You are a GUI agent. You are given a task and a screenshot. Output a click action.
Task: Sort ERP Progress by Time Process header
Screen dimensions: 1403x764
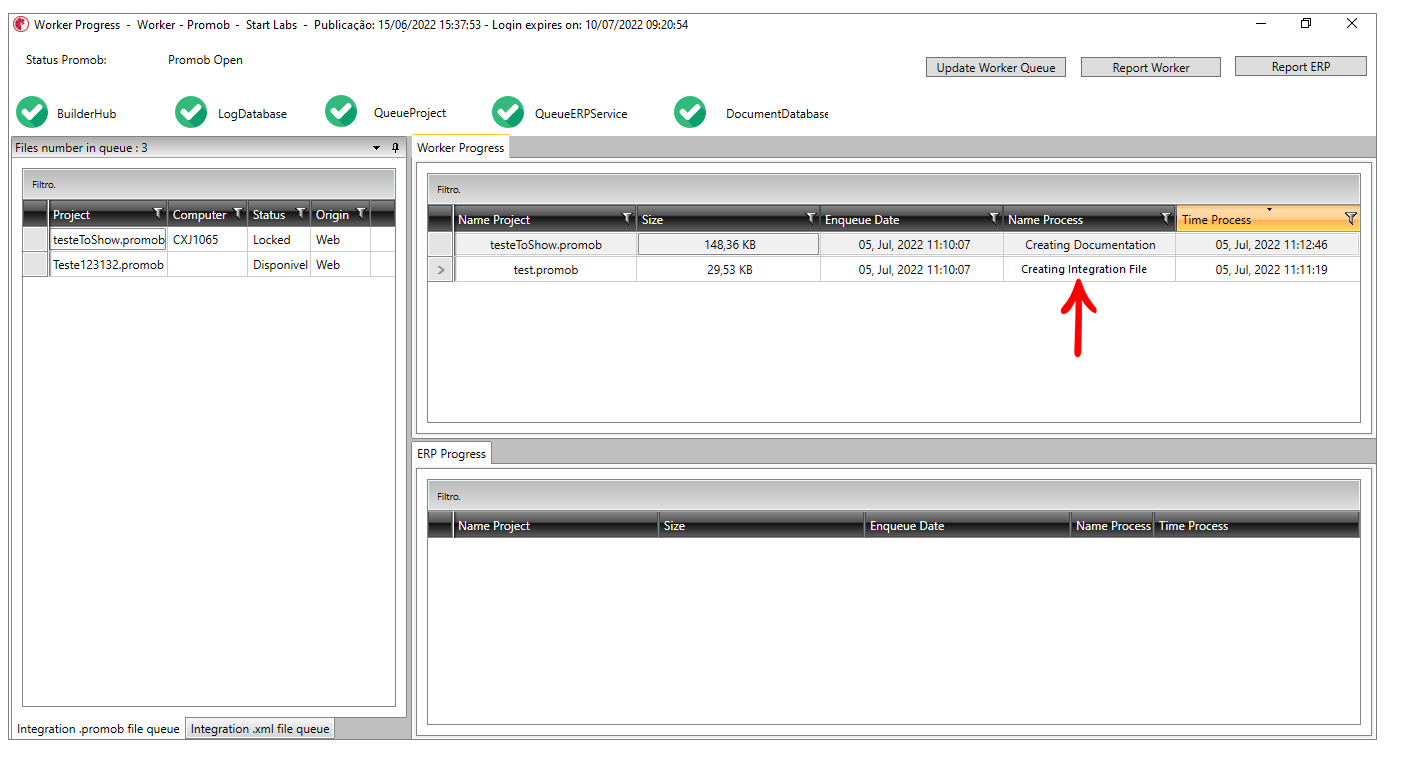click(x=1257, y=525)
